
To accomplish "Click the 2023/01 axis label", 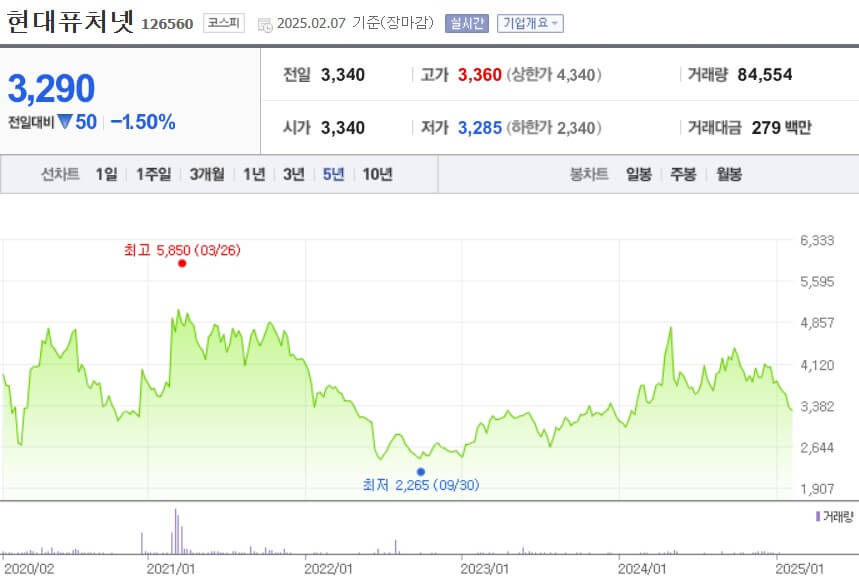I will [x=484, y=569].
